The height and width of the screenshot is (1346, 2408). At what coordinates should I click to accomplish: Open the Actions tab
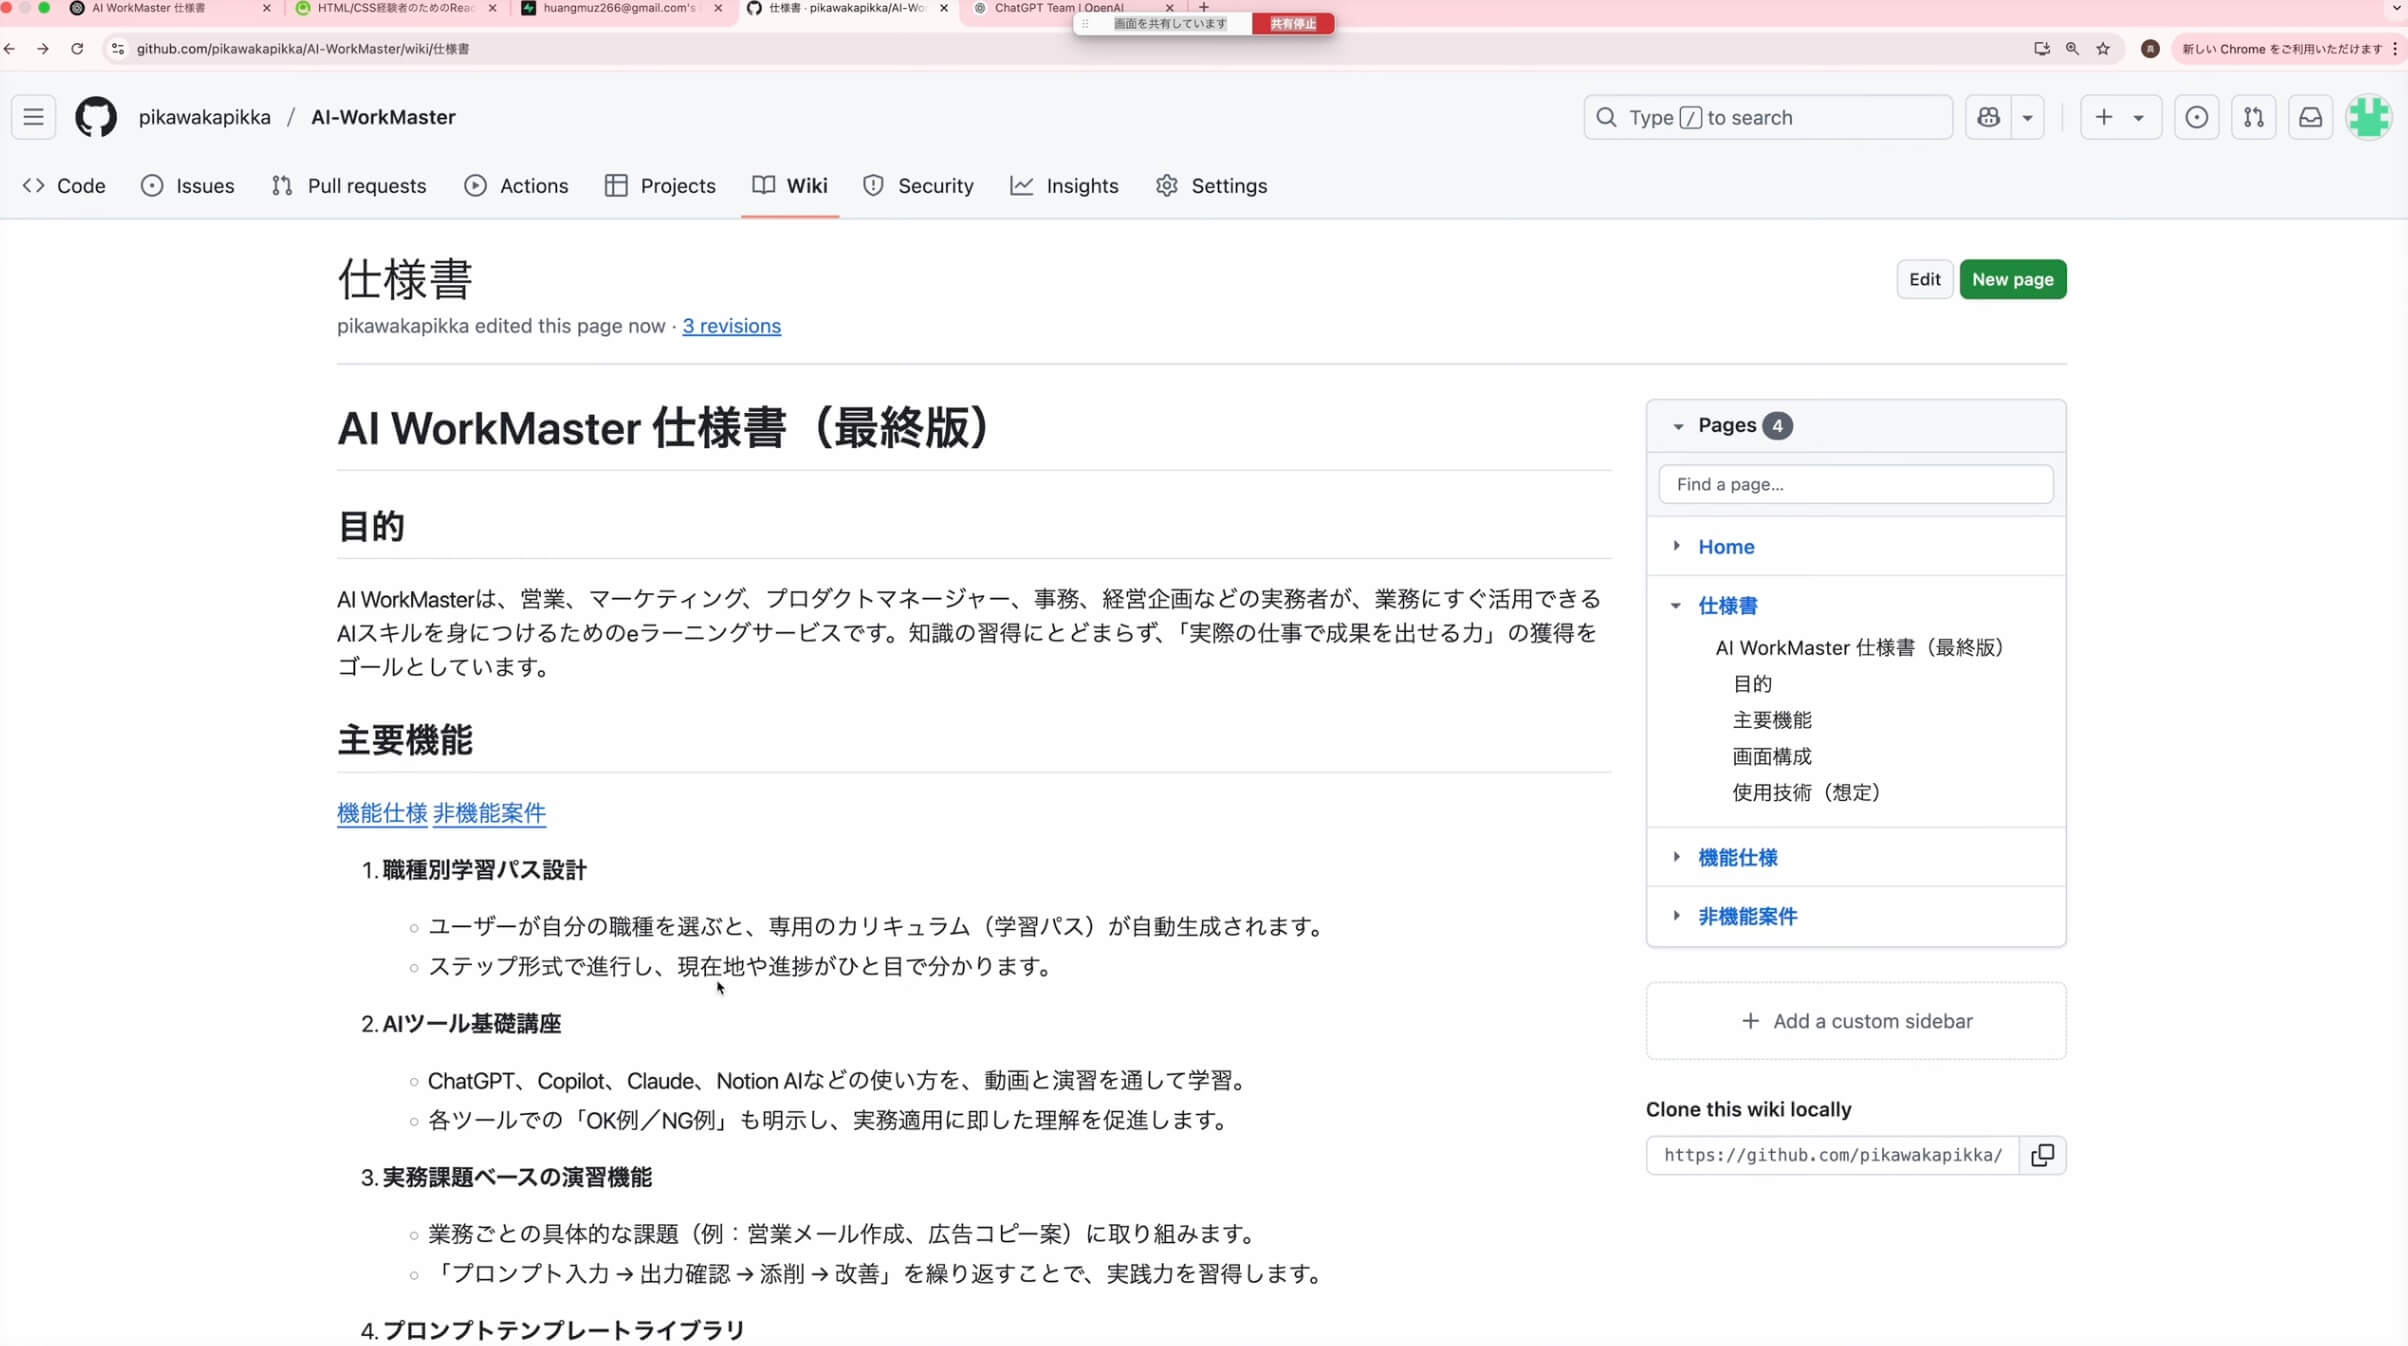point(516,186)
